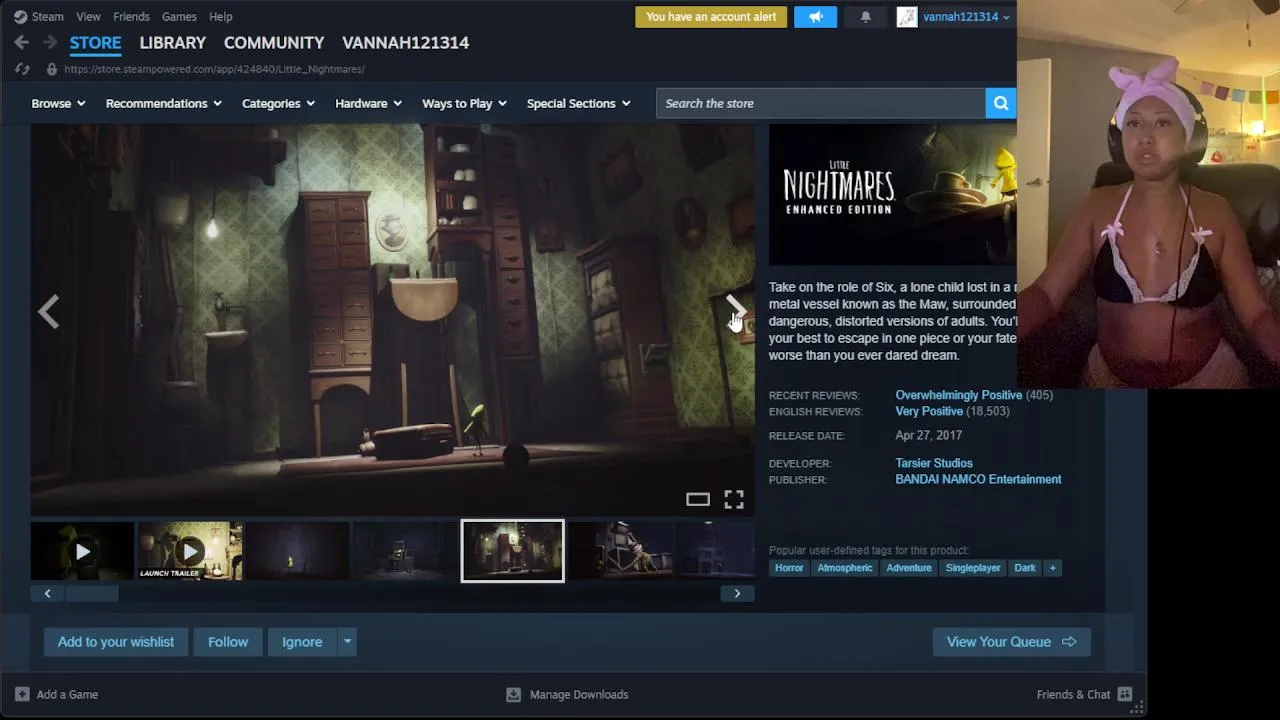Click the Little Nightmares Enhanced Edition header image
The width and height of the screenshot is (1280, 720).
pos(892,195)
